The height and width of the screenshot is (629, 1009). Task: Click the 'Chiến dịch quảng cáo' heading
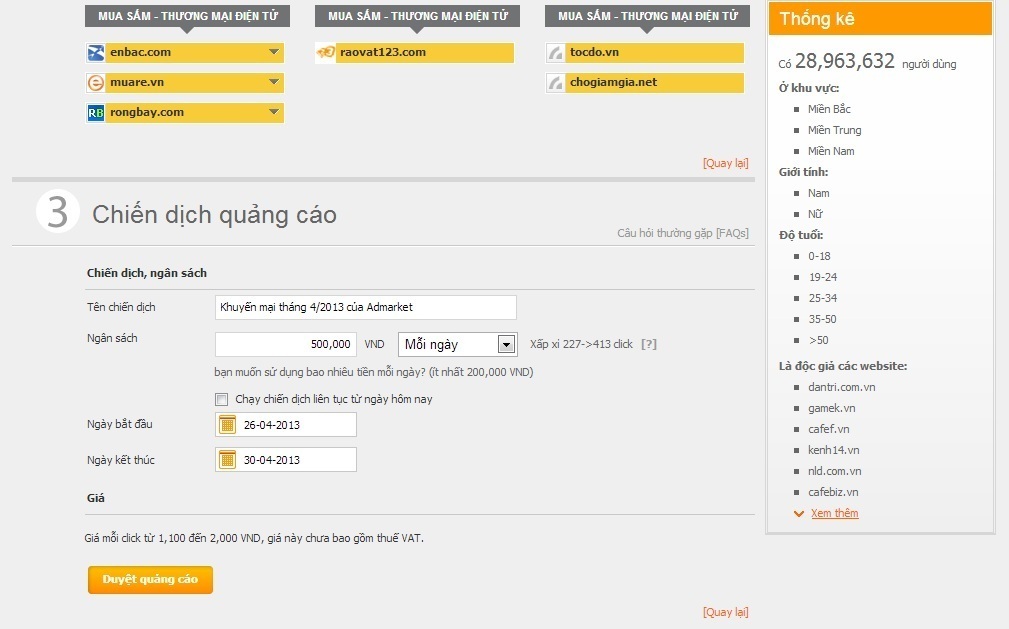click(214, 214)
